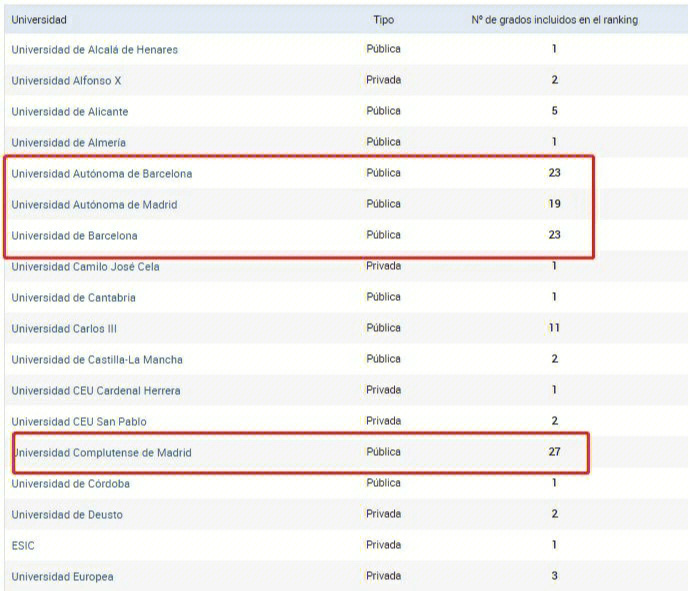This screenshot has width=688, height=591.
Task: Open Universidad CEU San Pablo link
Action: click(x=79, y=422)
